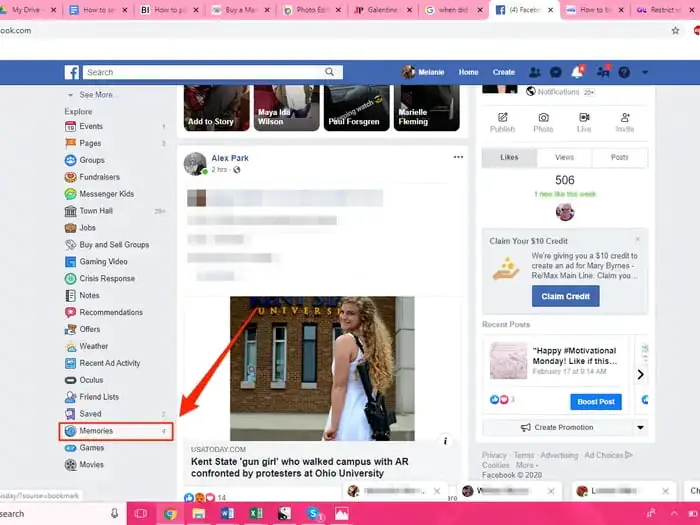
Task: Dismiss the Claim Your $10 Credit card
Action: [x=638, y=240]
